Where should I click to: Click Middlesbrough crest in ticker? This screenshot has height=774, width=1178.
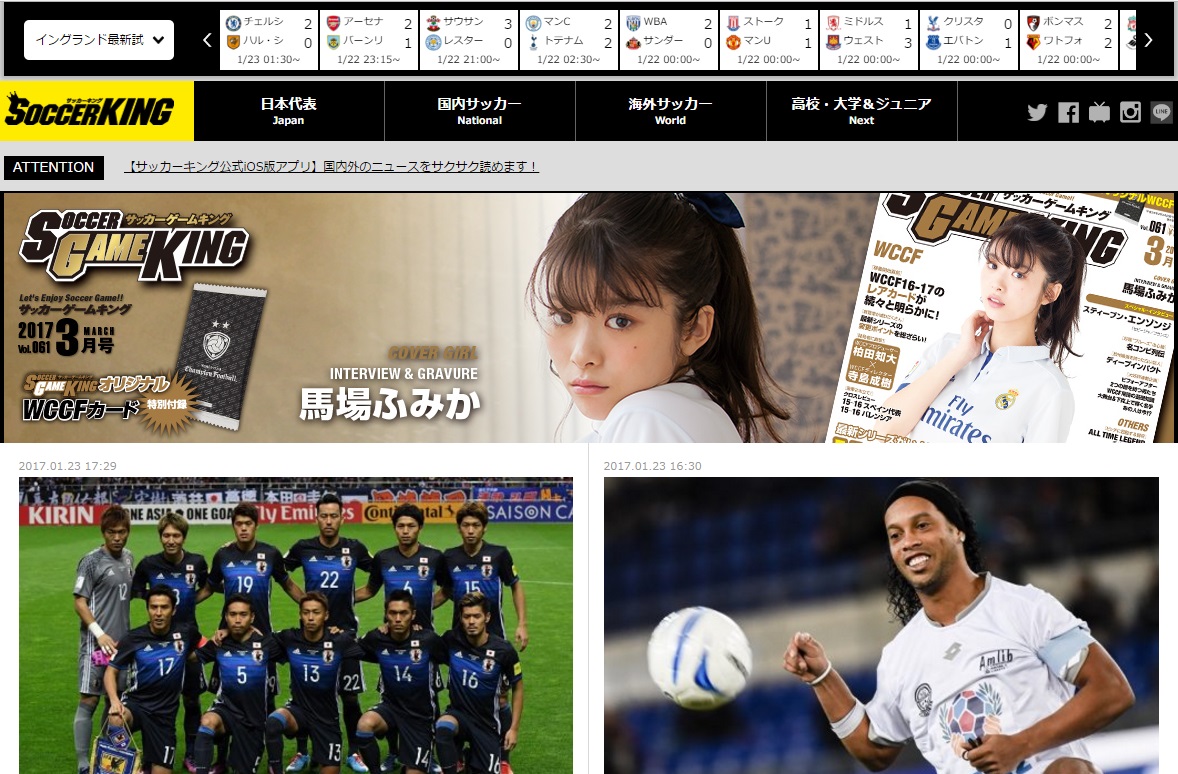tap(833, 23)
